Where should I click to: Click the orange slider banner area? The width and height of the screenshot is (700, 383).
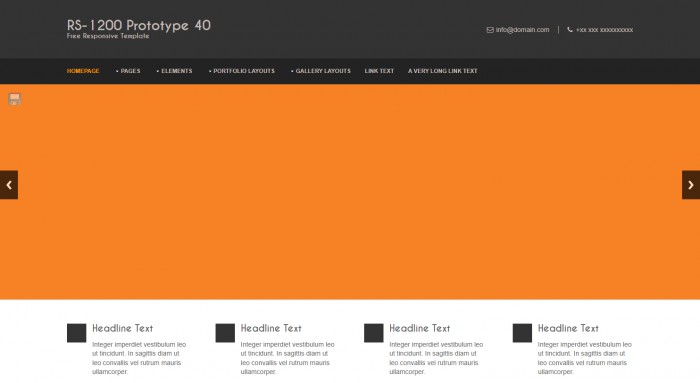[x=350, y=192]
